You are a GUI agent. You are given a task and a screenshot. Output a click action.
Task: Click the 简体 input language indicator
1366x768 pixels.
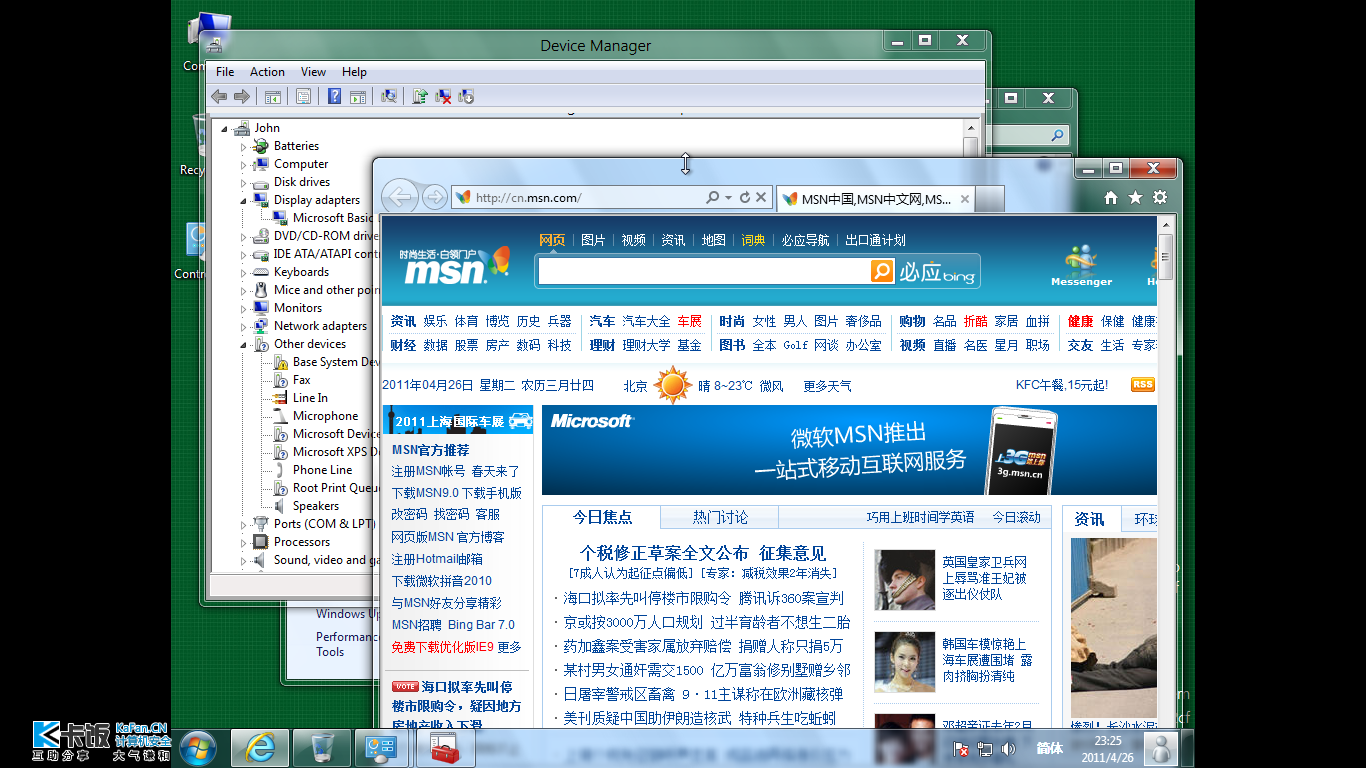[1049, 748]
